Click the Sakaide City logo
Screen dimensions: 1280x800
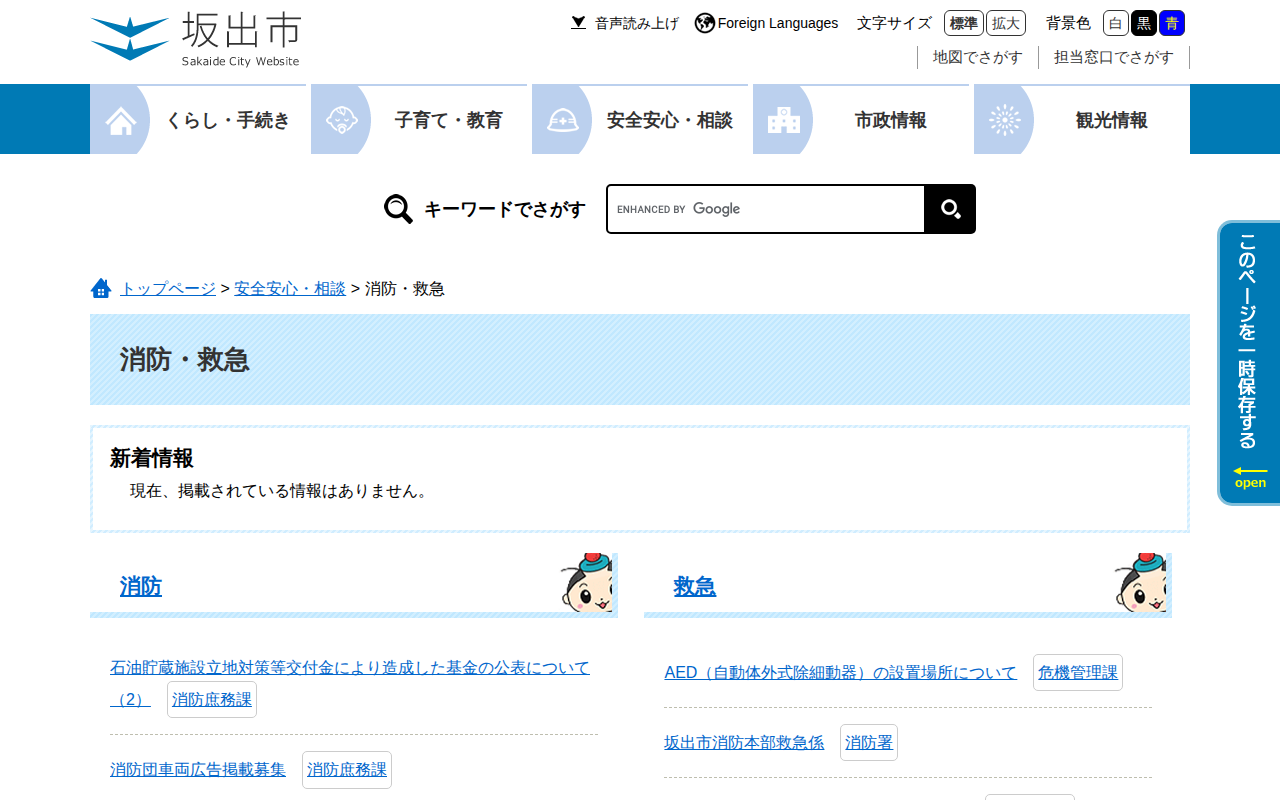click(195, 40)
